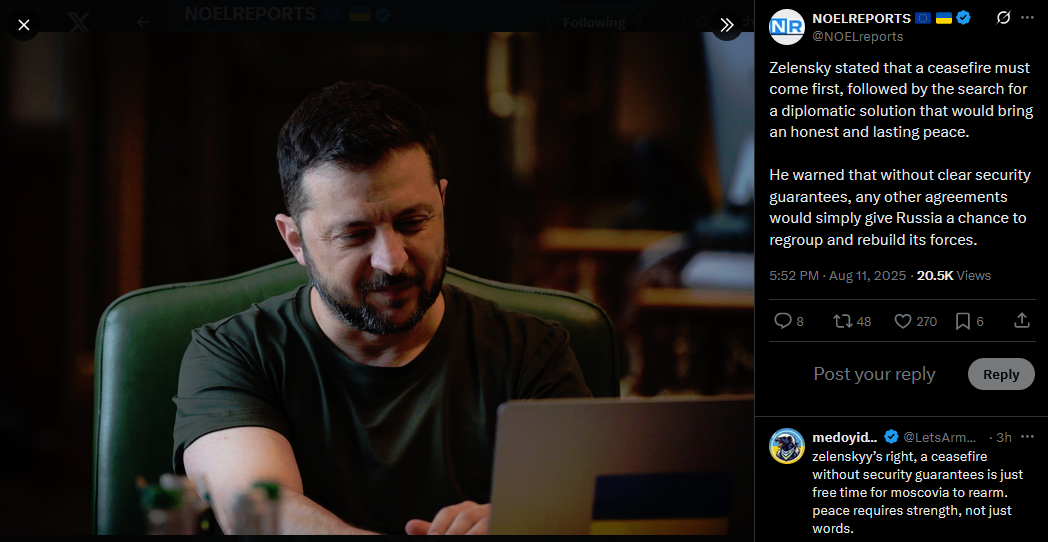
Task: Click the medoyid verified badge
Action: [892, 437]
